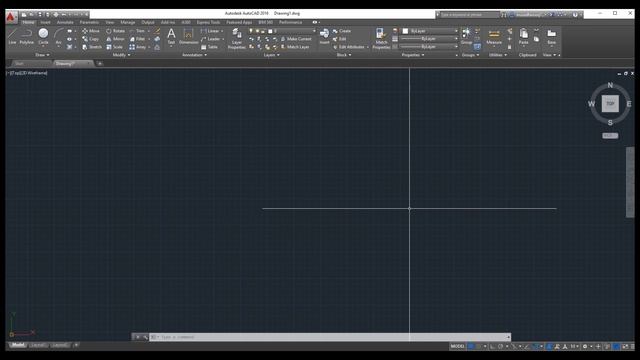Select the Text annotation tool
The height and width of the screenshot is (360, 640).
tap(171, 36)
